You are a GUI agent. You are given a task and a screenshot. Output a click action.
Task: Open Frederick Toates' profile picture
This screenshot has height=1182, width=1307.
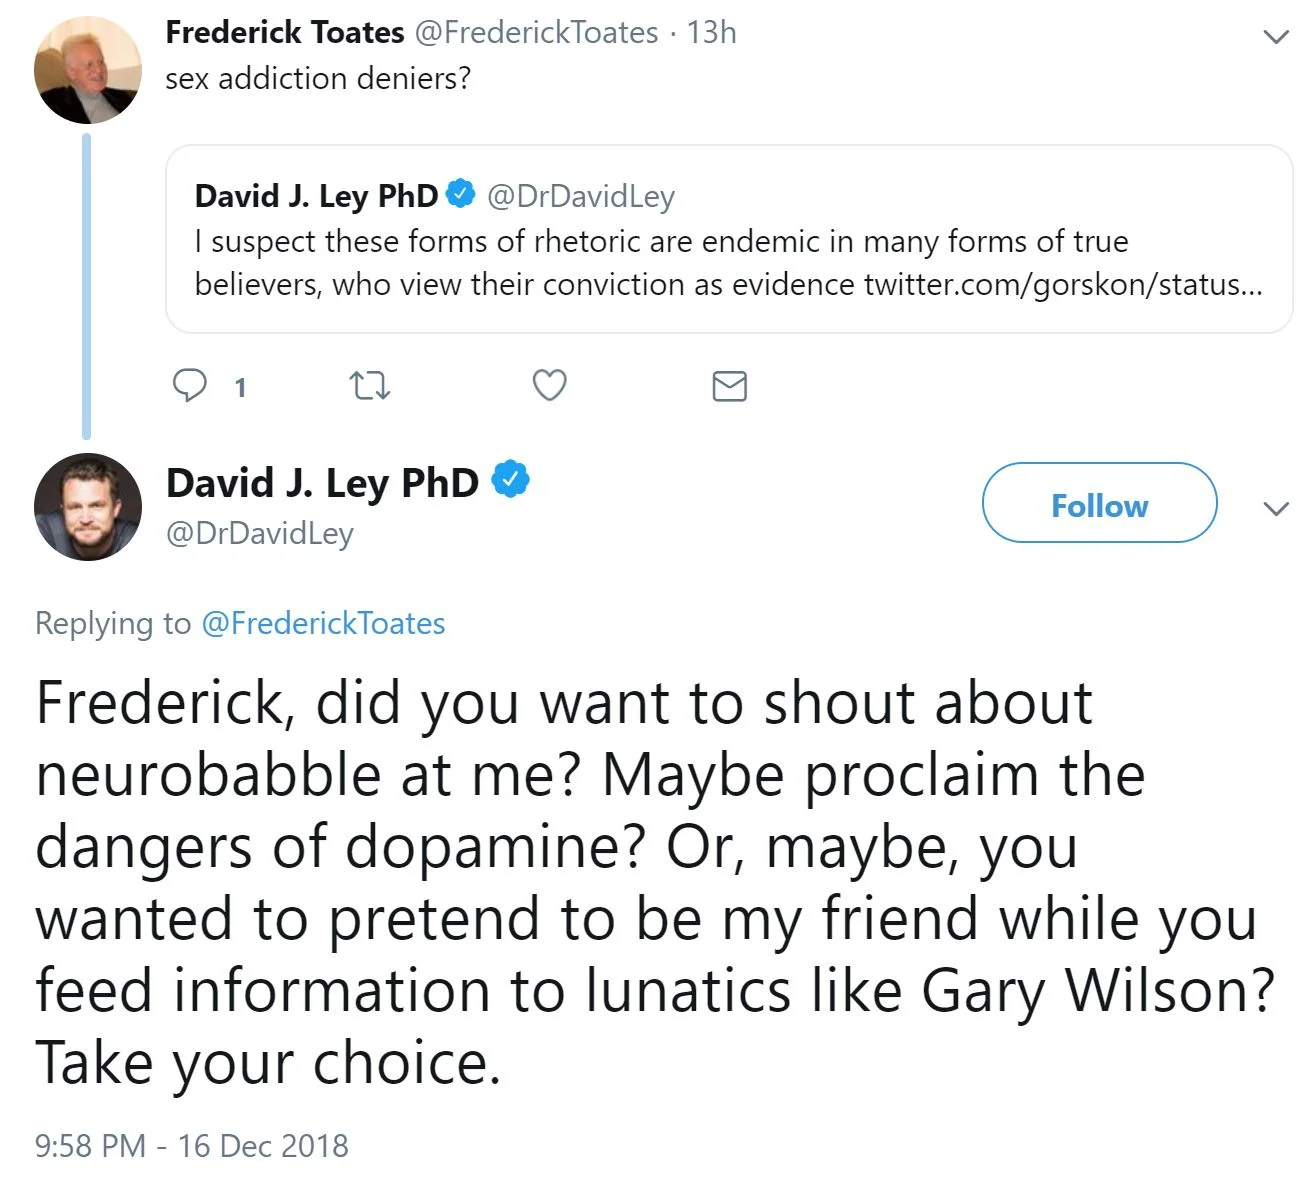(x=88, y=70)
